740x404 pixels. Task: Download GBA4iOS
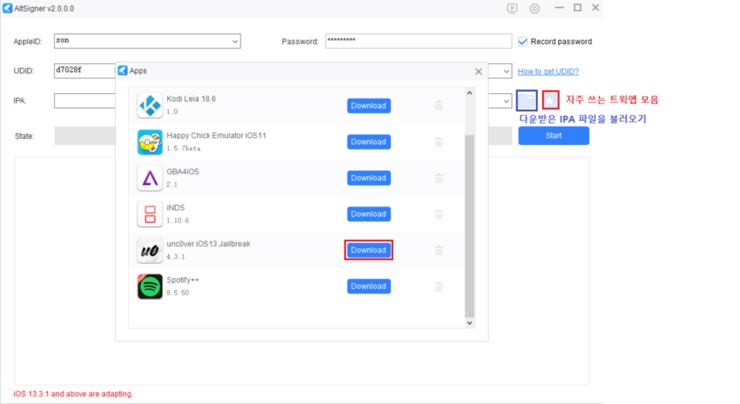point(369,178)
